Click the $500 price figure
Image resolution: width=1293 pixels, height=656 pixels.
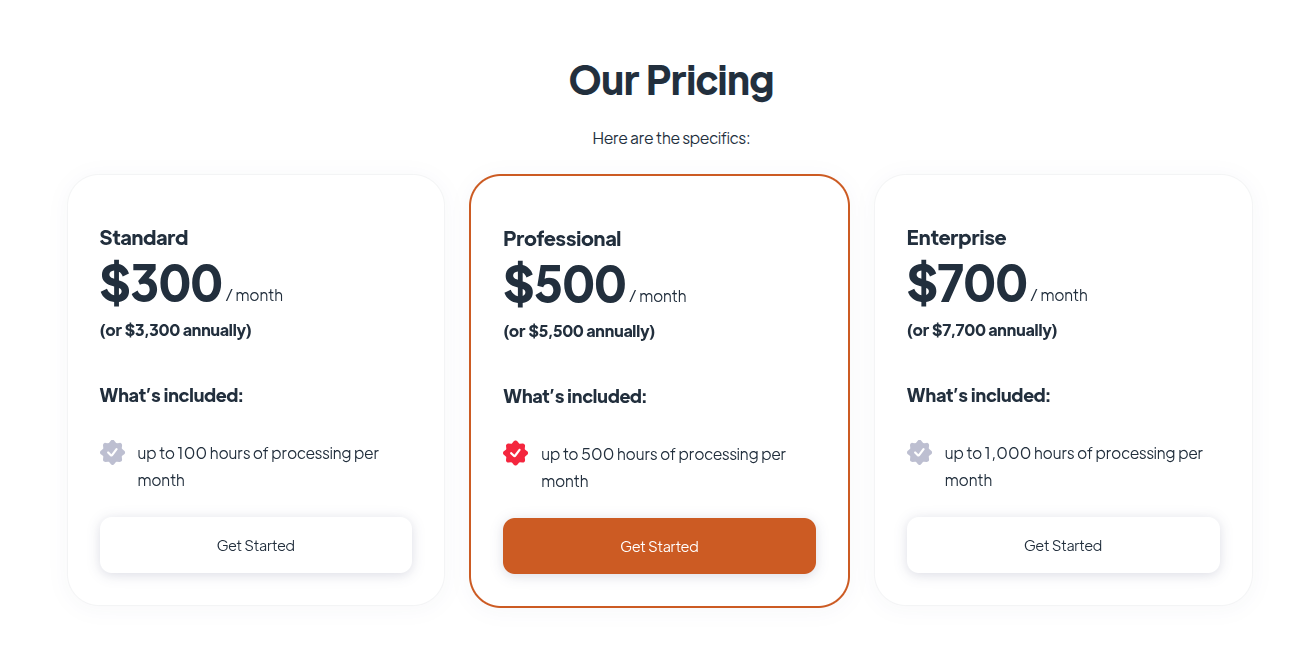[x=564, y=284]
